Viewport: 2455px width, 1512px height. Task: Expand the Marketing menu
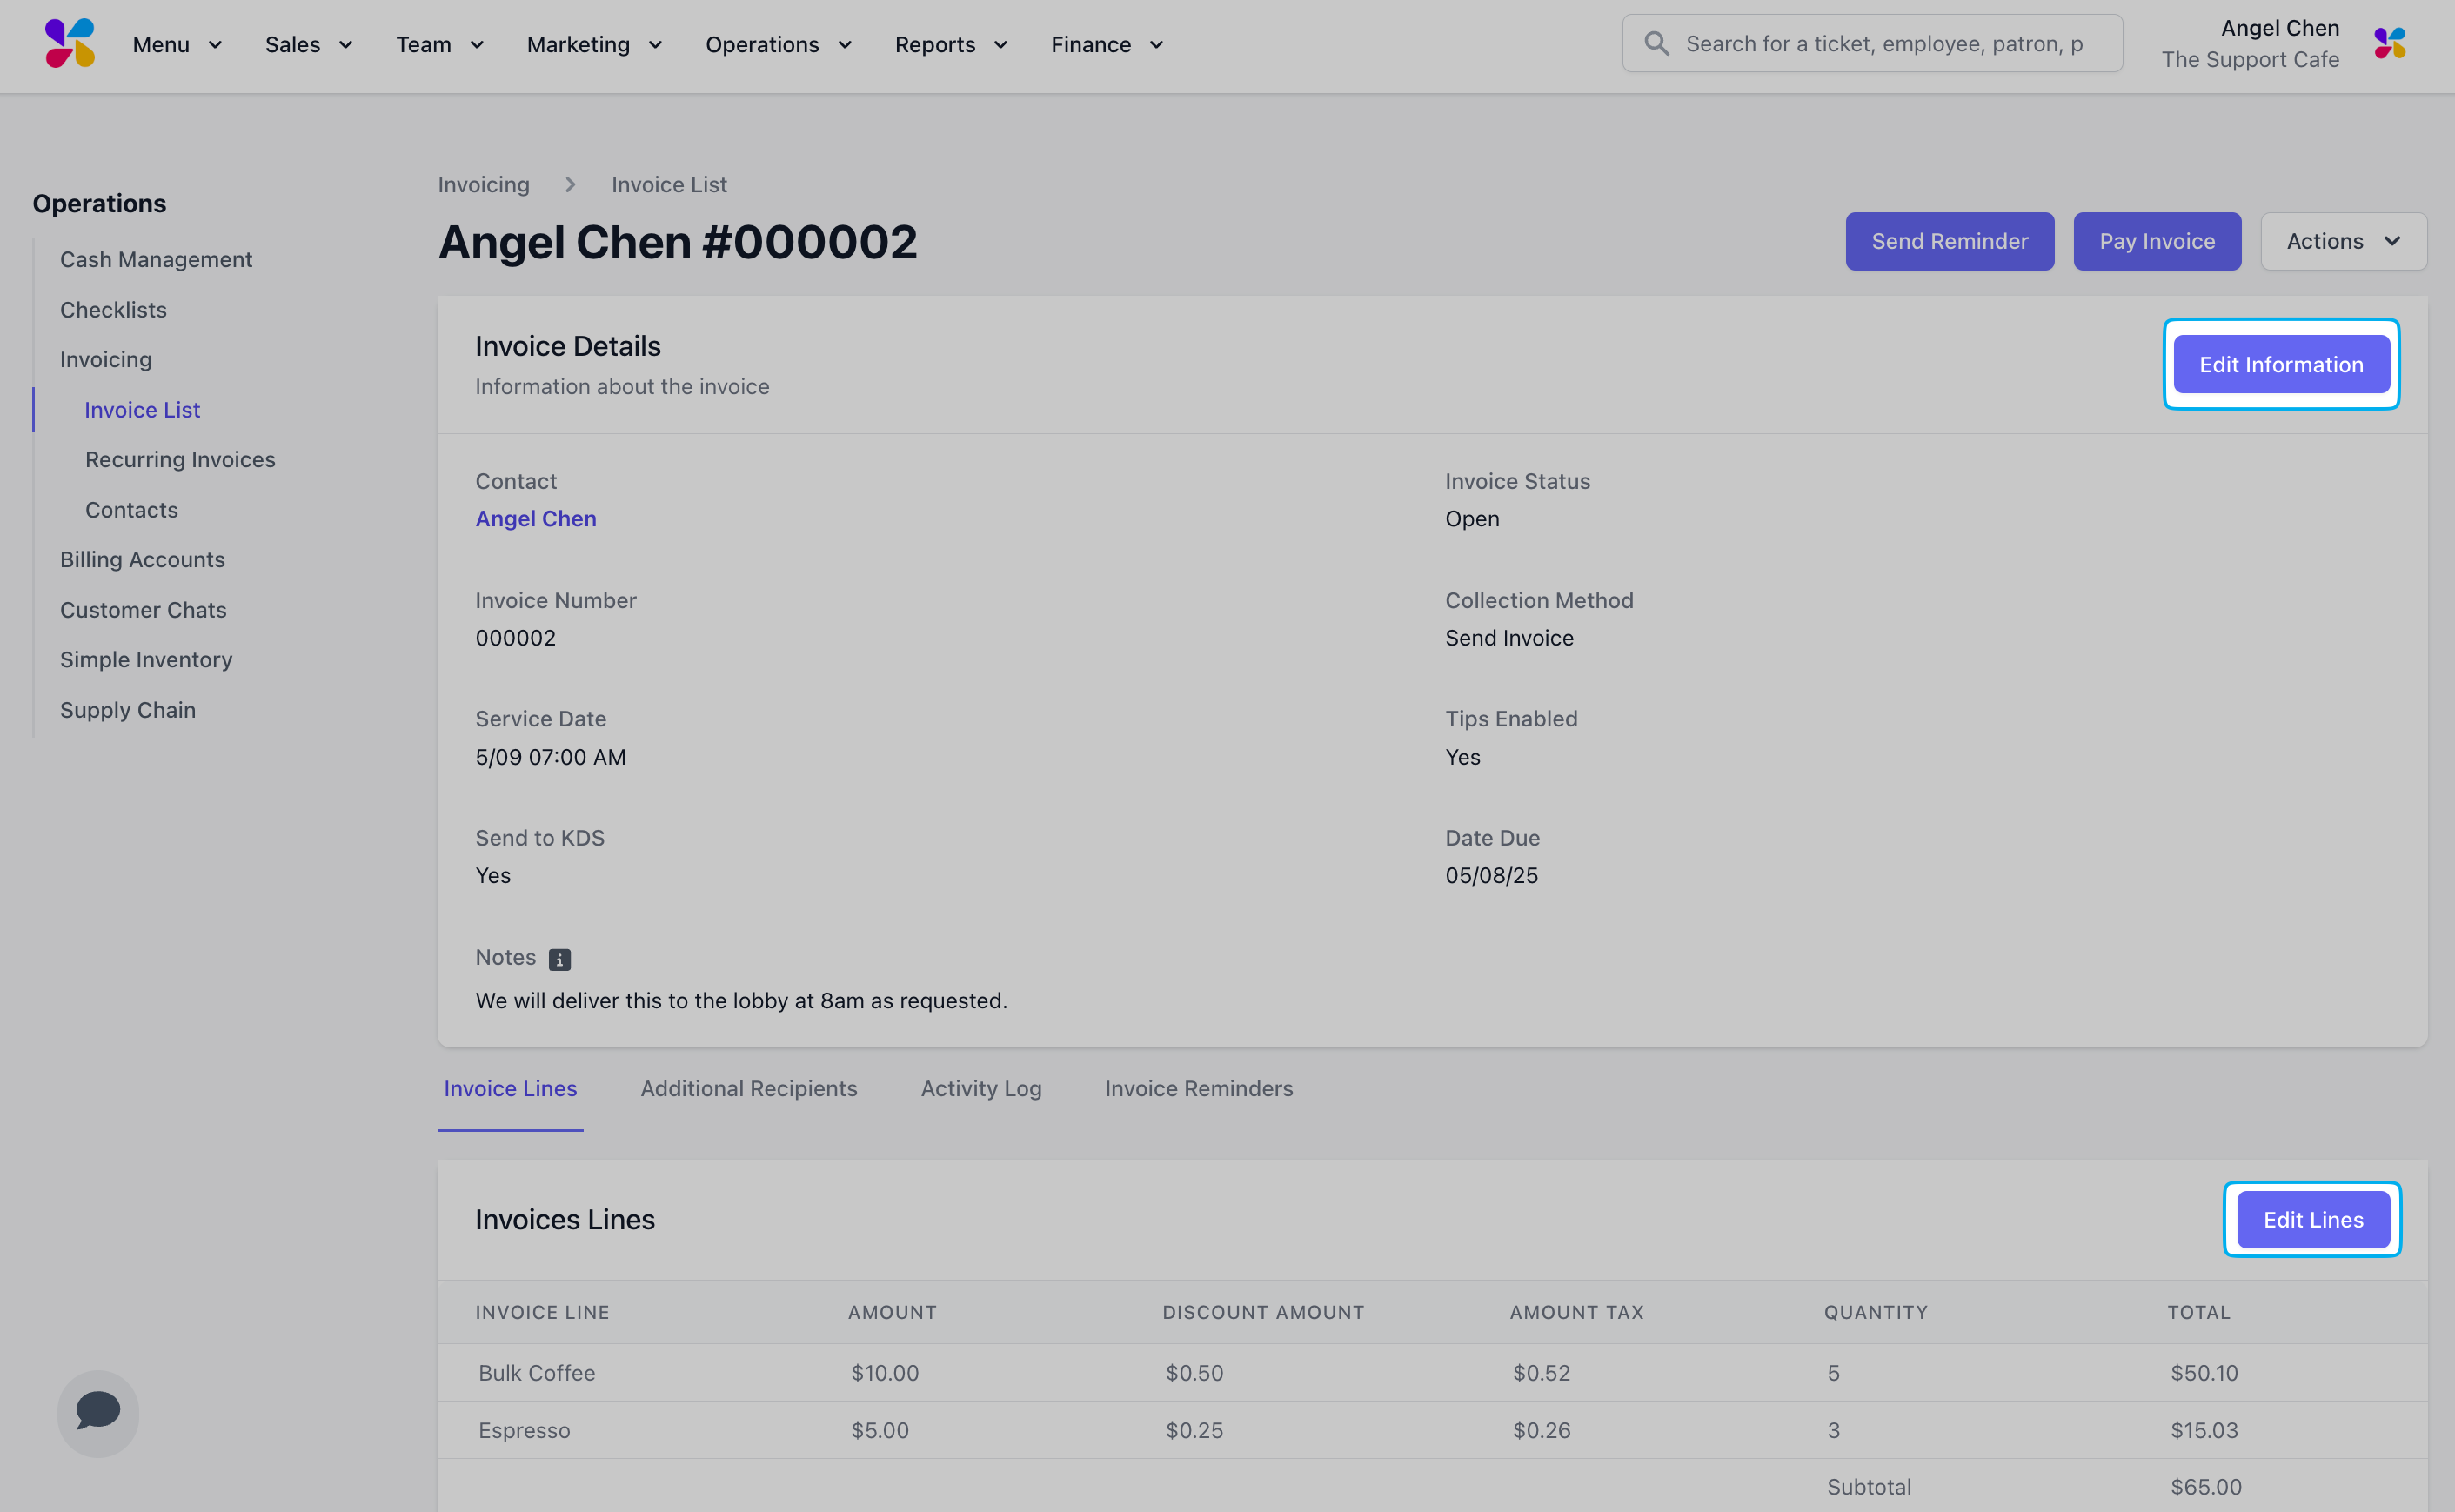[595, 45]
